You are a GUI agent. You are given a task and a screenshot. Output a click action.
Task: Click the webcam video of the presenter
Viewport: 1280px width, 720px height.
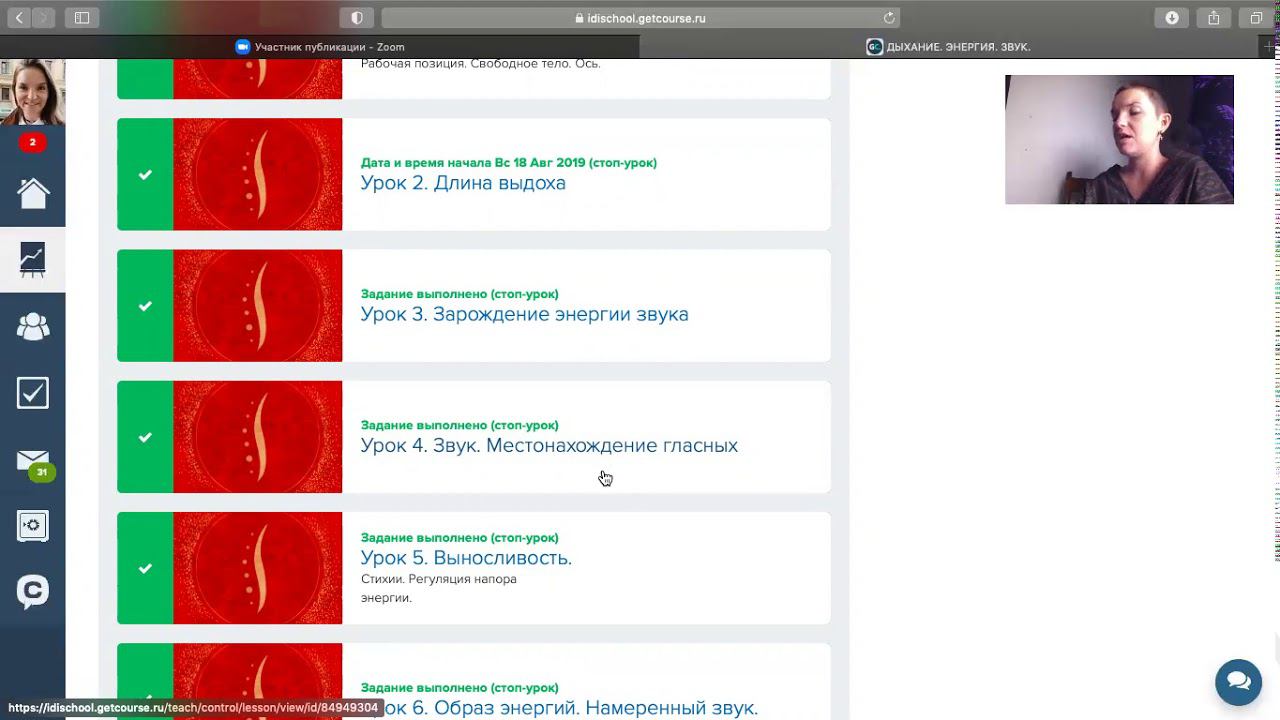[1119, 139]
